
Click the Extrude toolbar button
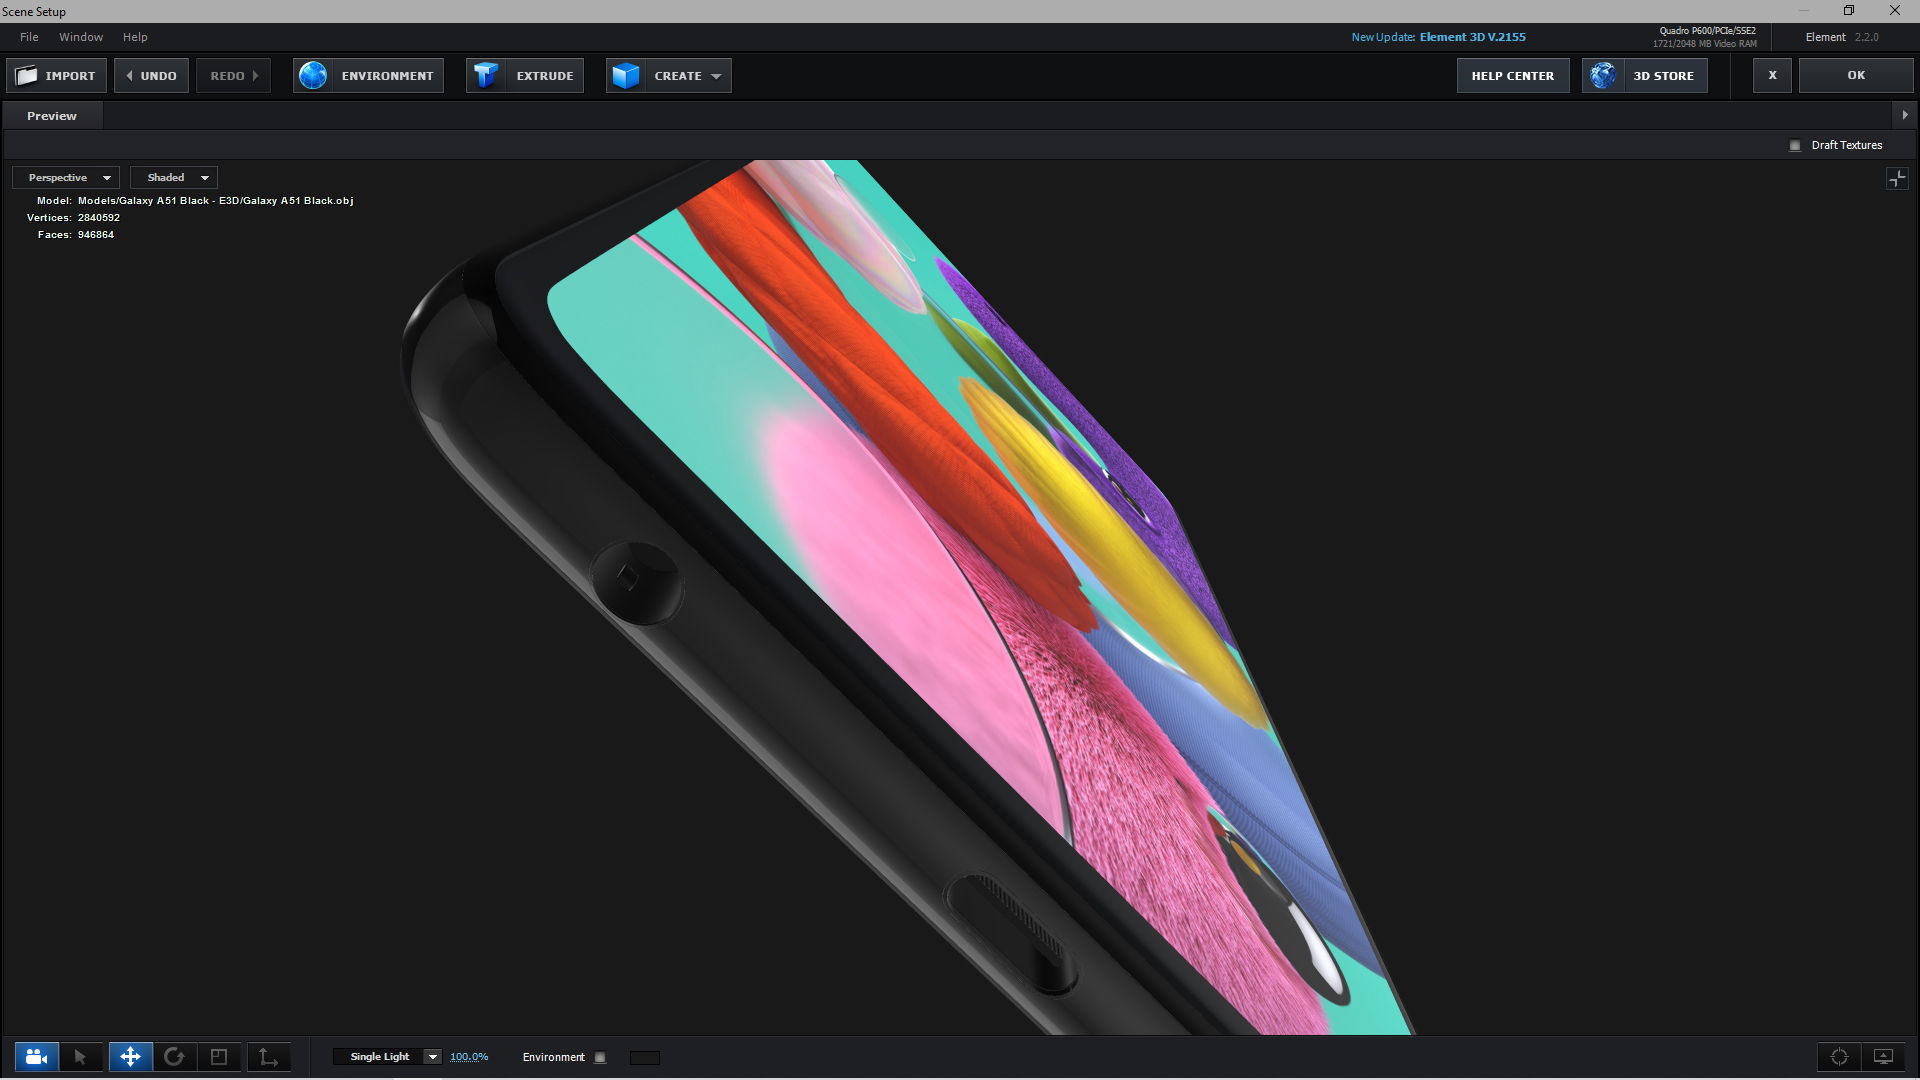[525, 76]
